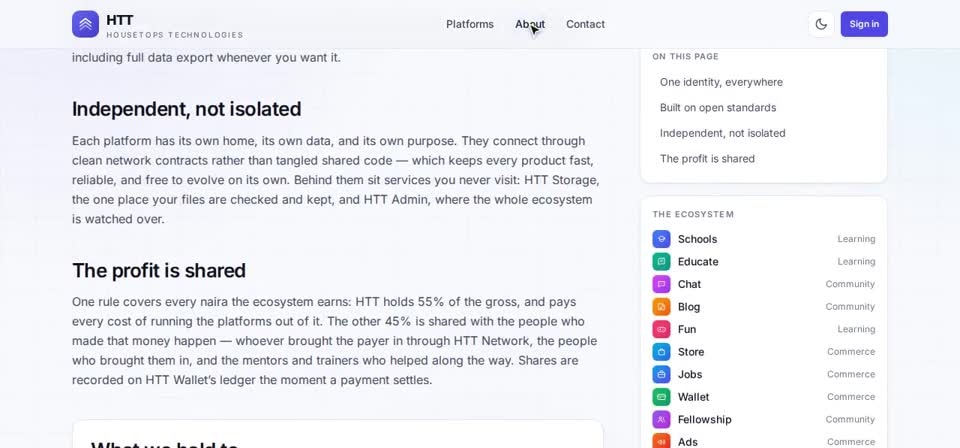Click the Educate platform icon

(x=661, y=262)
